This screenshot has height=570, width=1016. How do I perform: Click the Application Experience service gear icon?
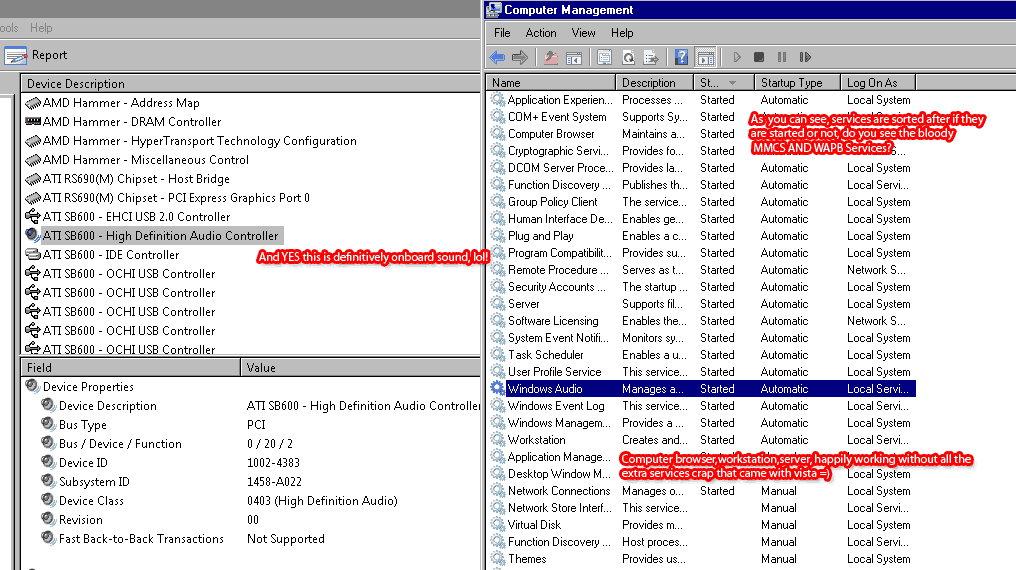pos(497,99)
